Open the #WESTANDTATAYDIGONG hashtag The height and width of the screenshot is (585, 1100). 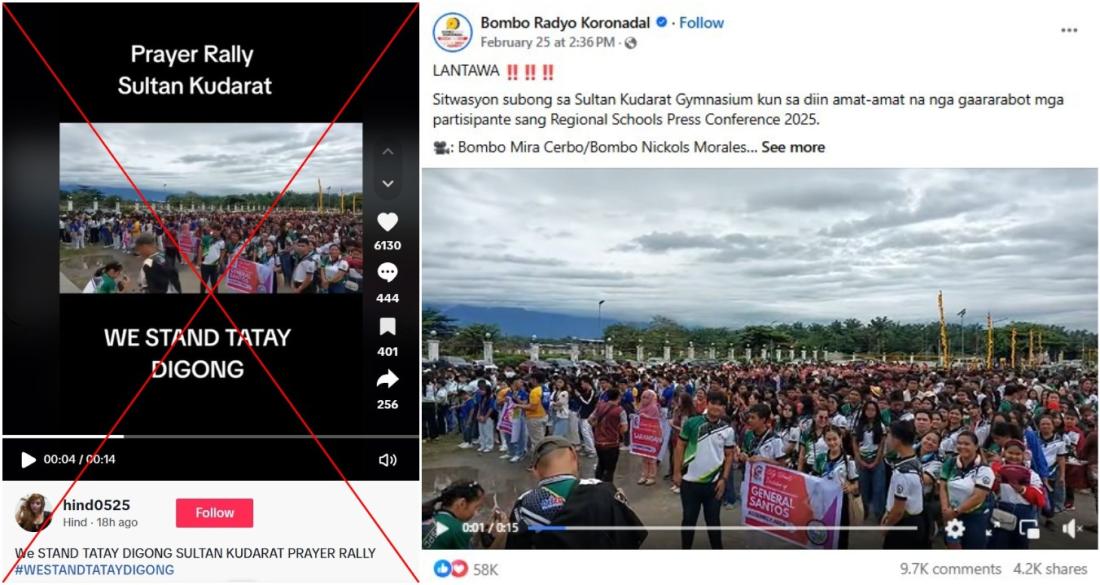[94, 570]
